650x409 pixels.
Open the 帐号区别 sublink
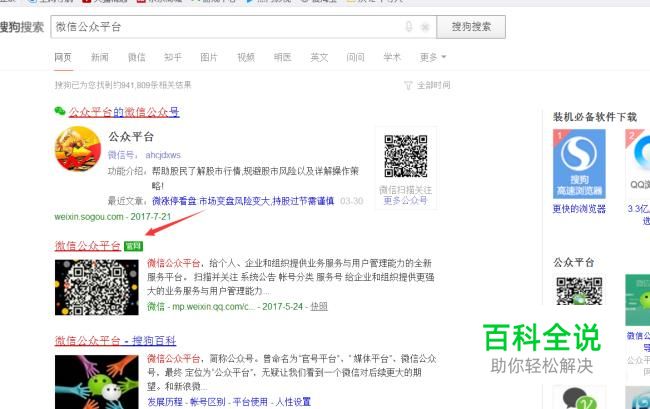pyautogui.click(x=208, y=402)
